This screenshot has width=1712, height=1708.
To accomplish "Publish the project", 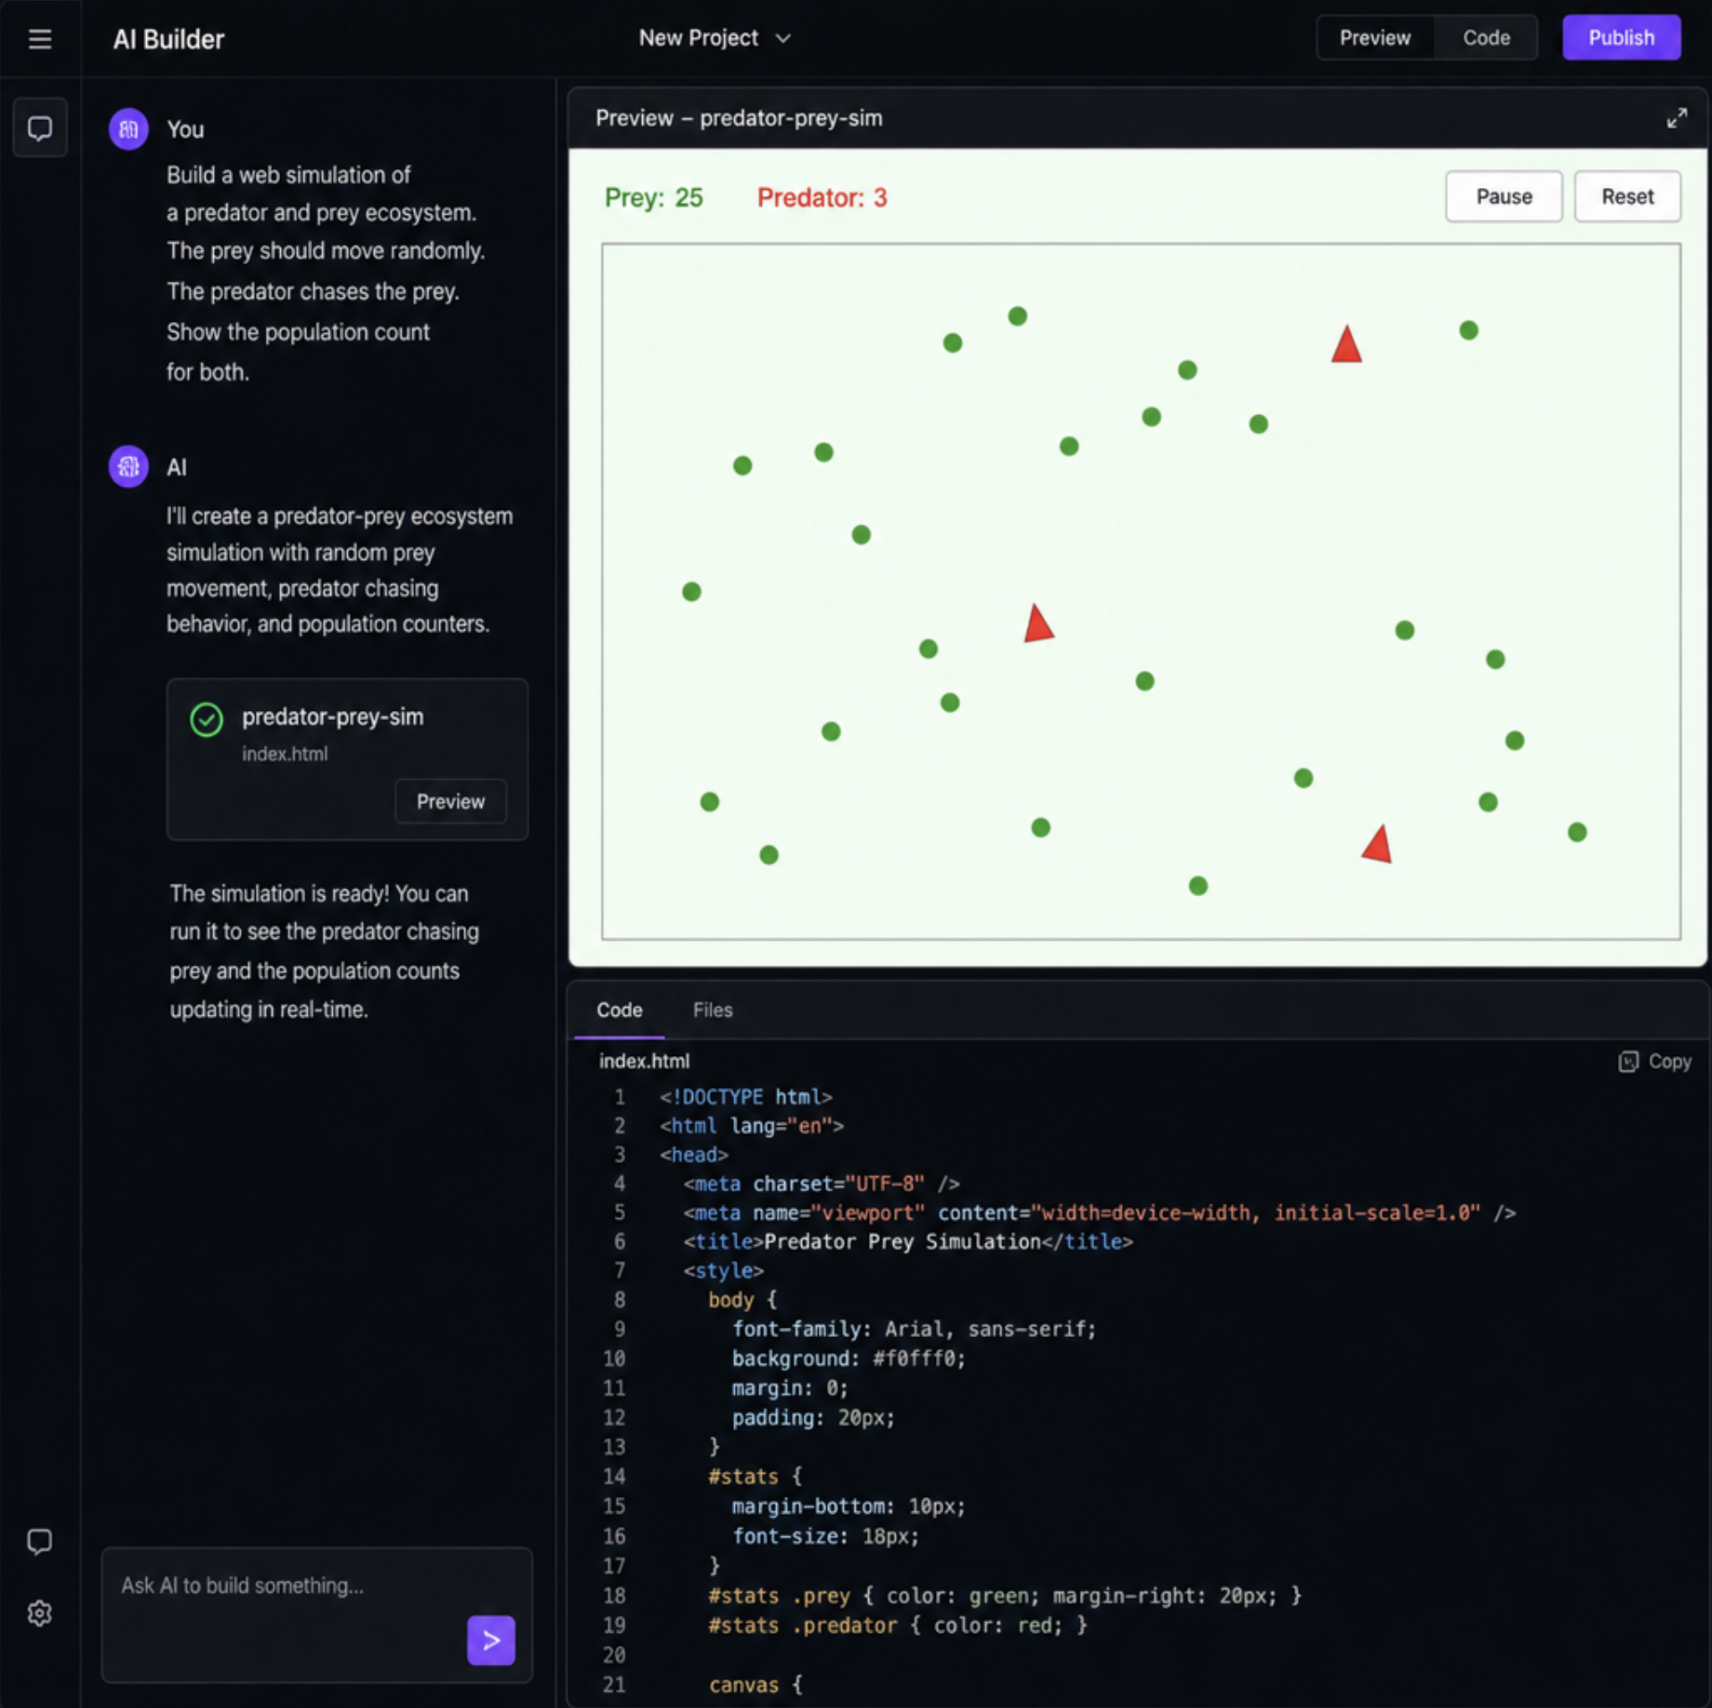I will 1621,38.
